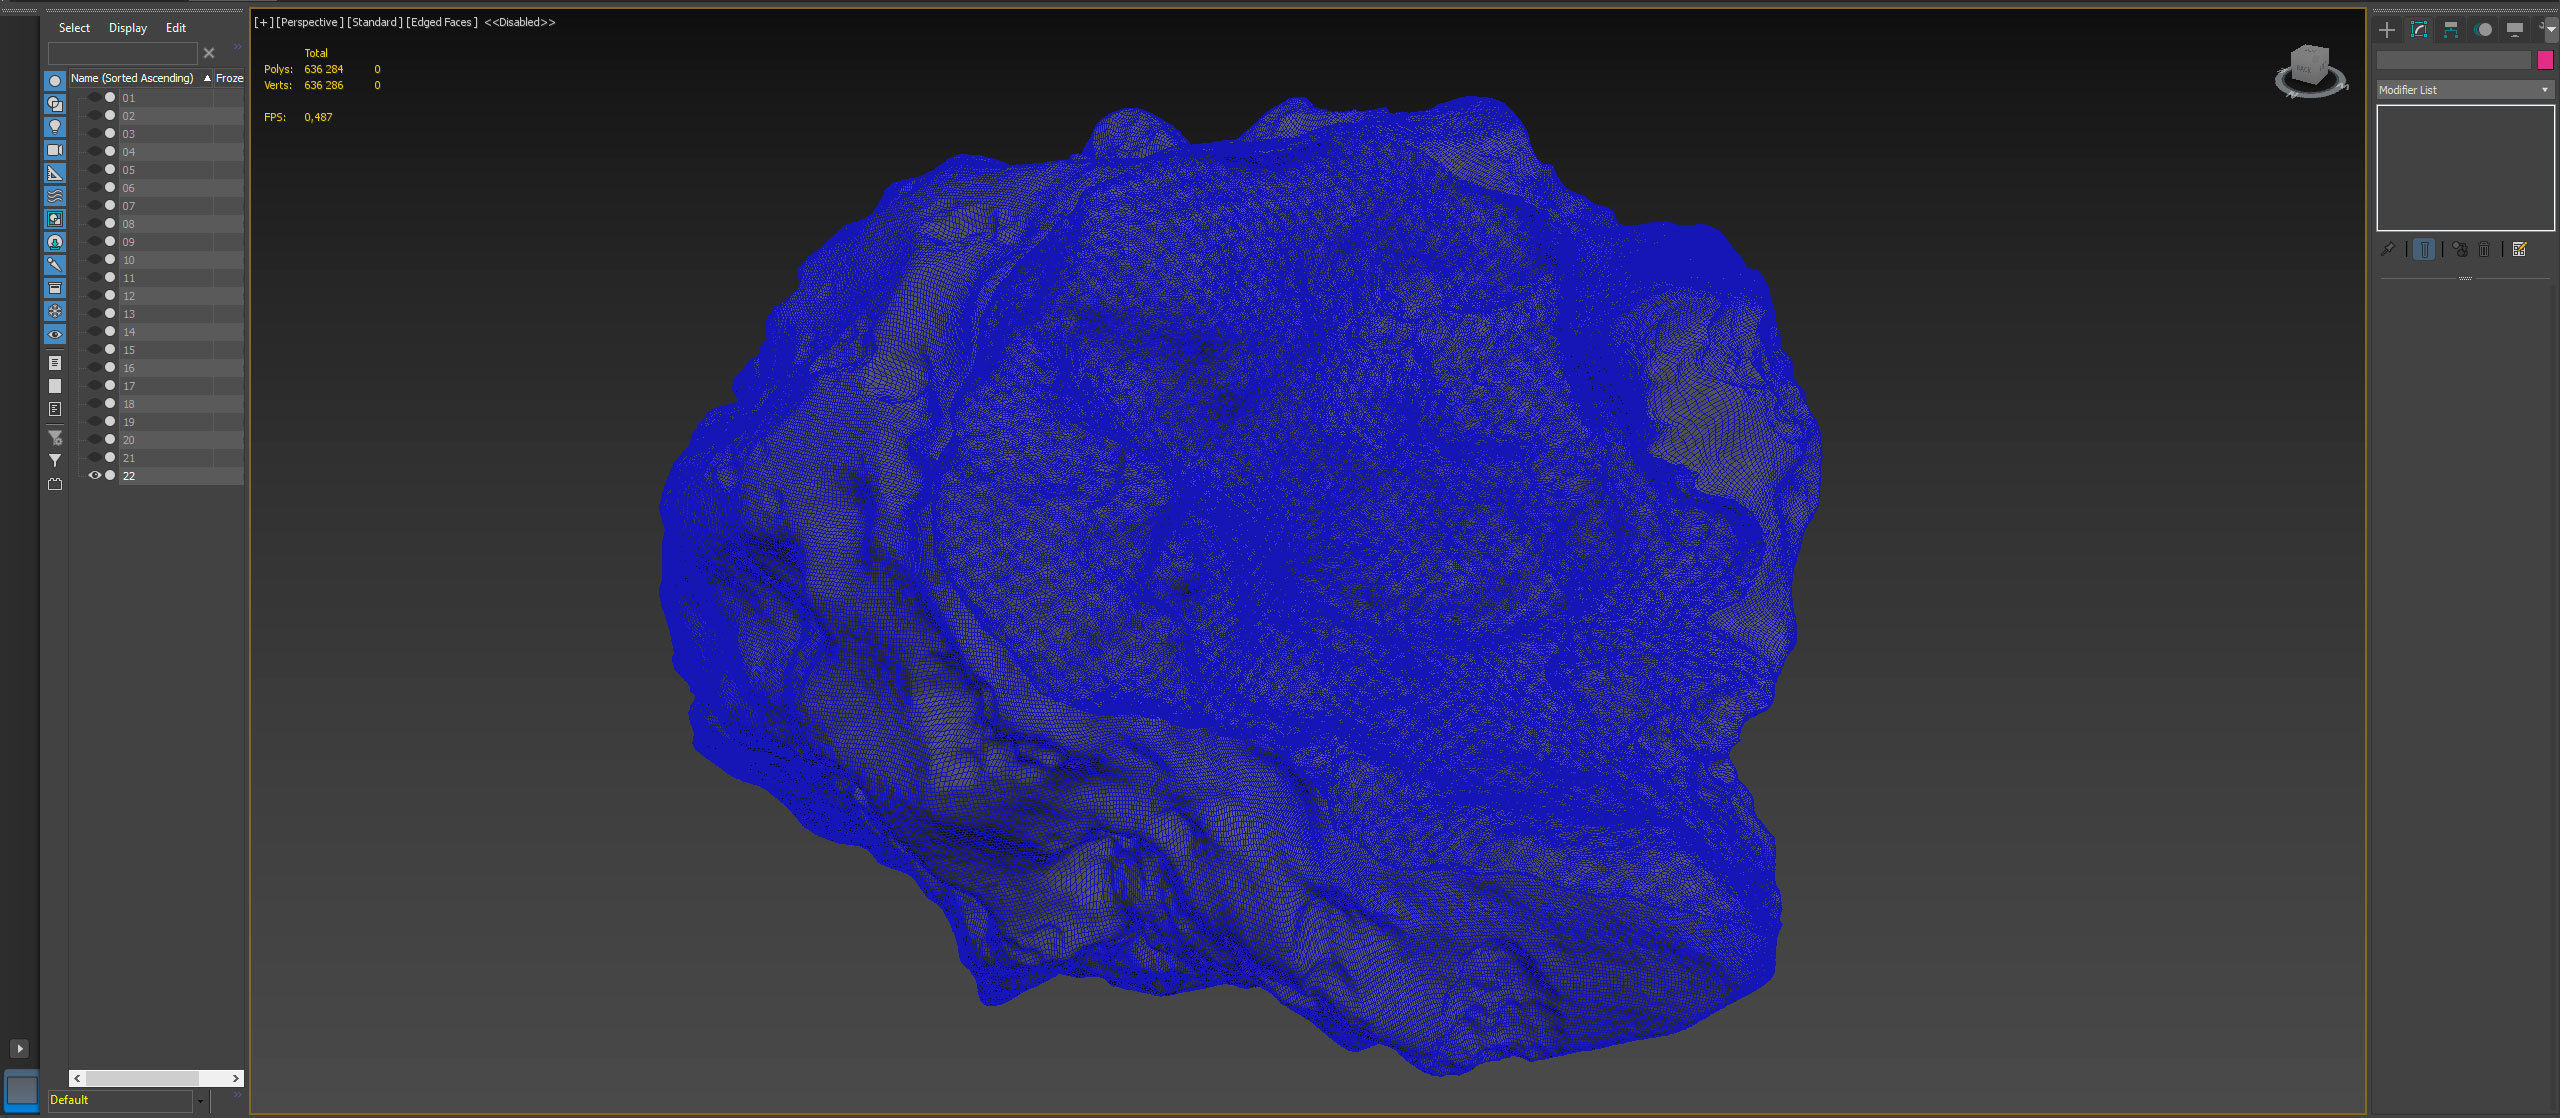This screenshot has width=2560, height=1118.
Task: Toggle Display Space Warps filter (waves icon)
Action: click(x=55, y=196)
